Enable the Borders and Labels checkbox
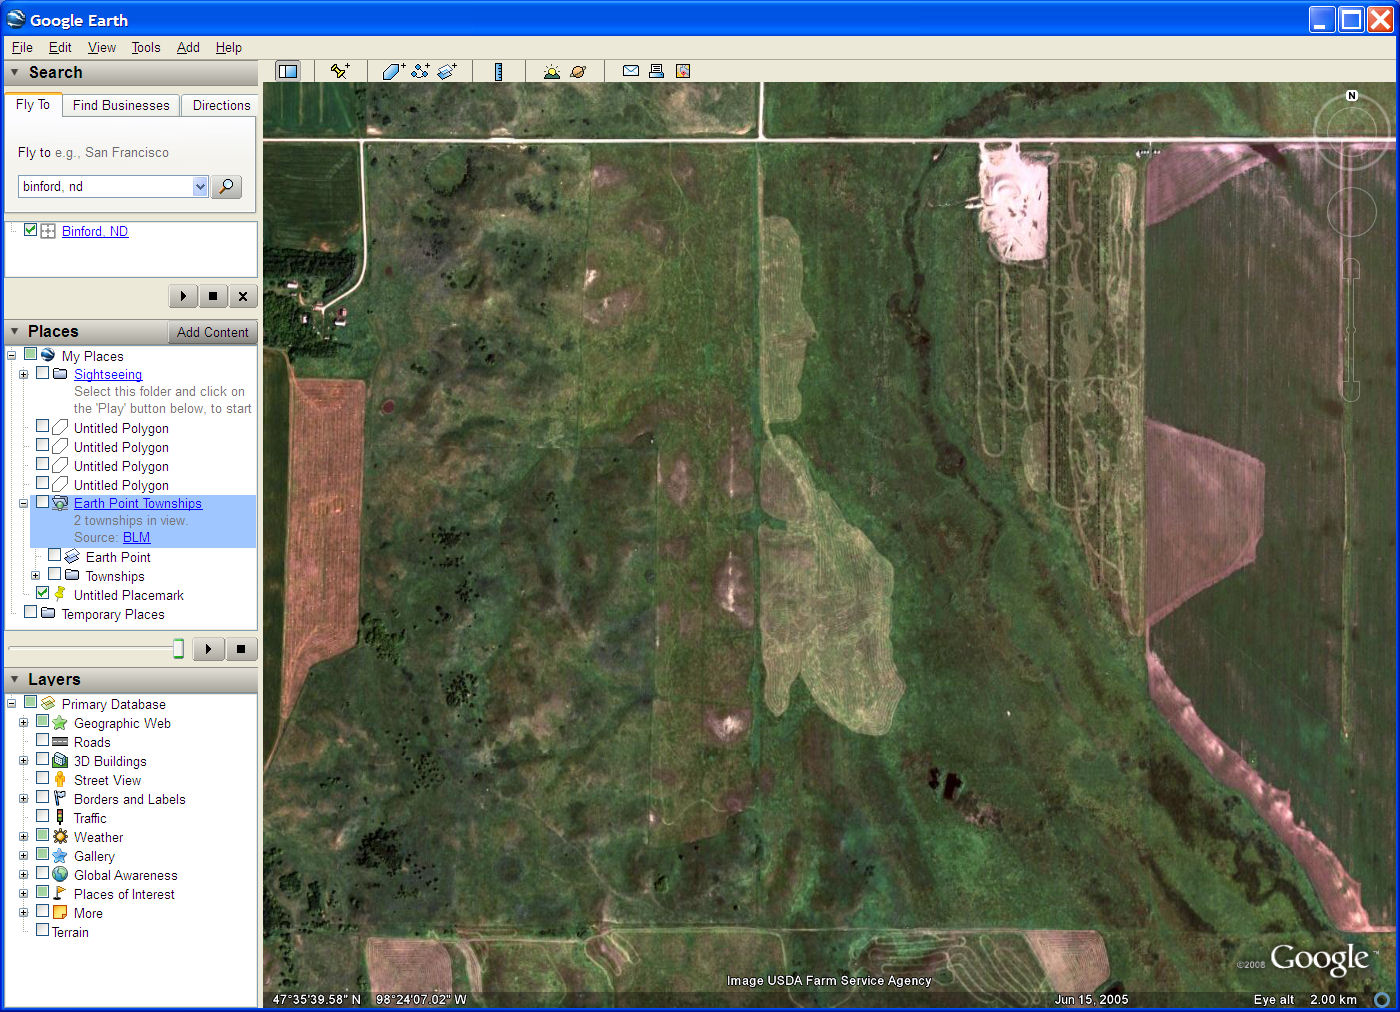The height and width of the screenshot is (1012, 1400). pos(42,798)
